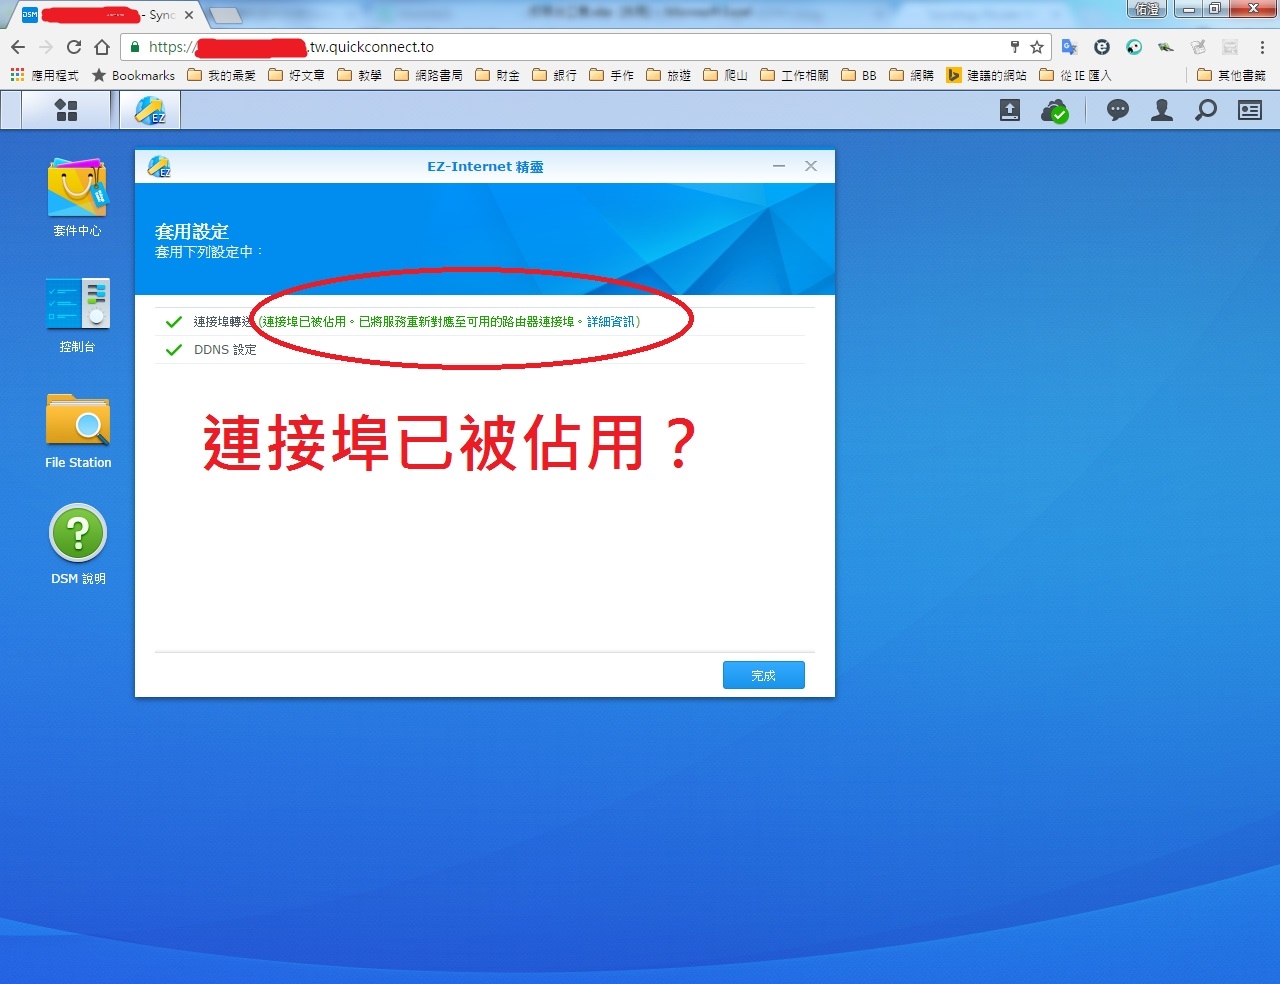1280x984 pixels.
Task: Click the eyeball extension icon
Action: pyautogui.click(x=1134, y=47)
